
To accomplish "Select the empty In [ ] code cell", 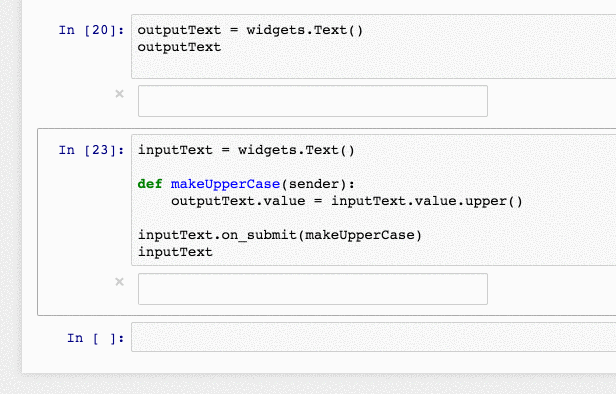I will click(373, 337).
